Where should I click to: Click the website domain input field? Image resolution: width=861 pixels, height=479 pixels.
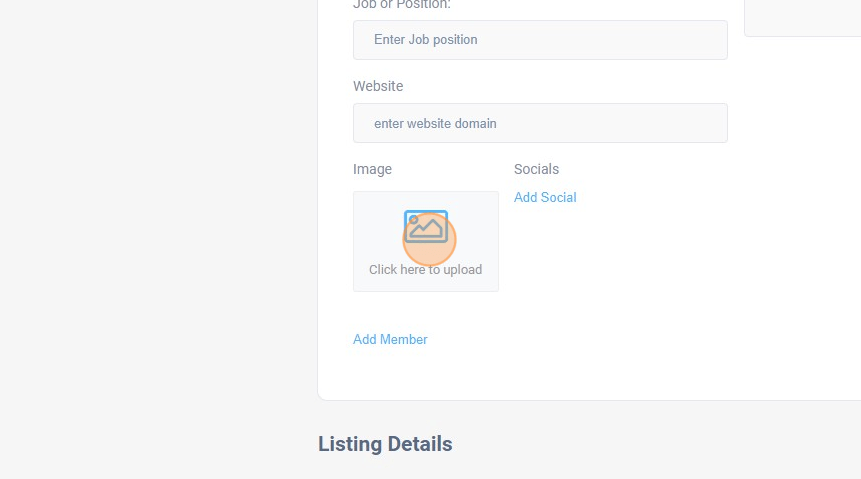[x=540, y=123]
